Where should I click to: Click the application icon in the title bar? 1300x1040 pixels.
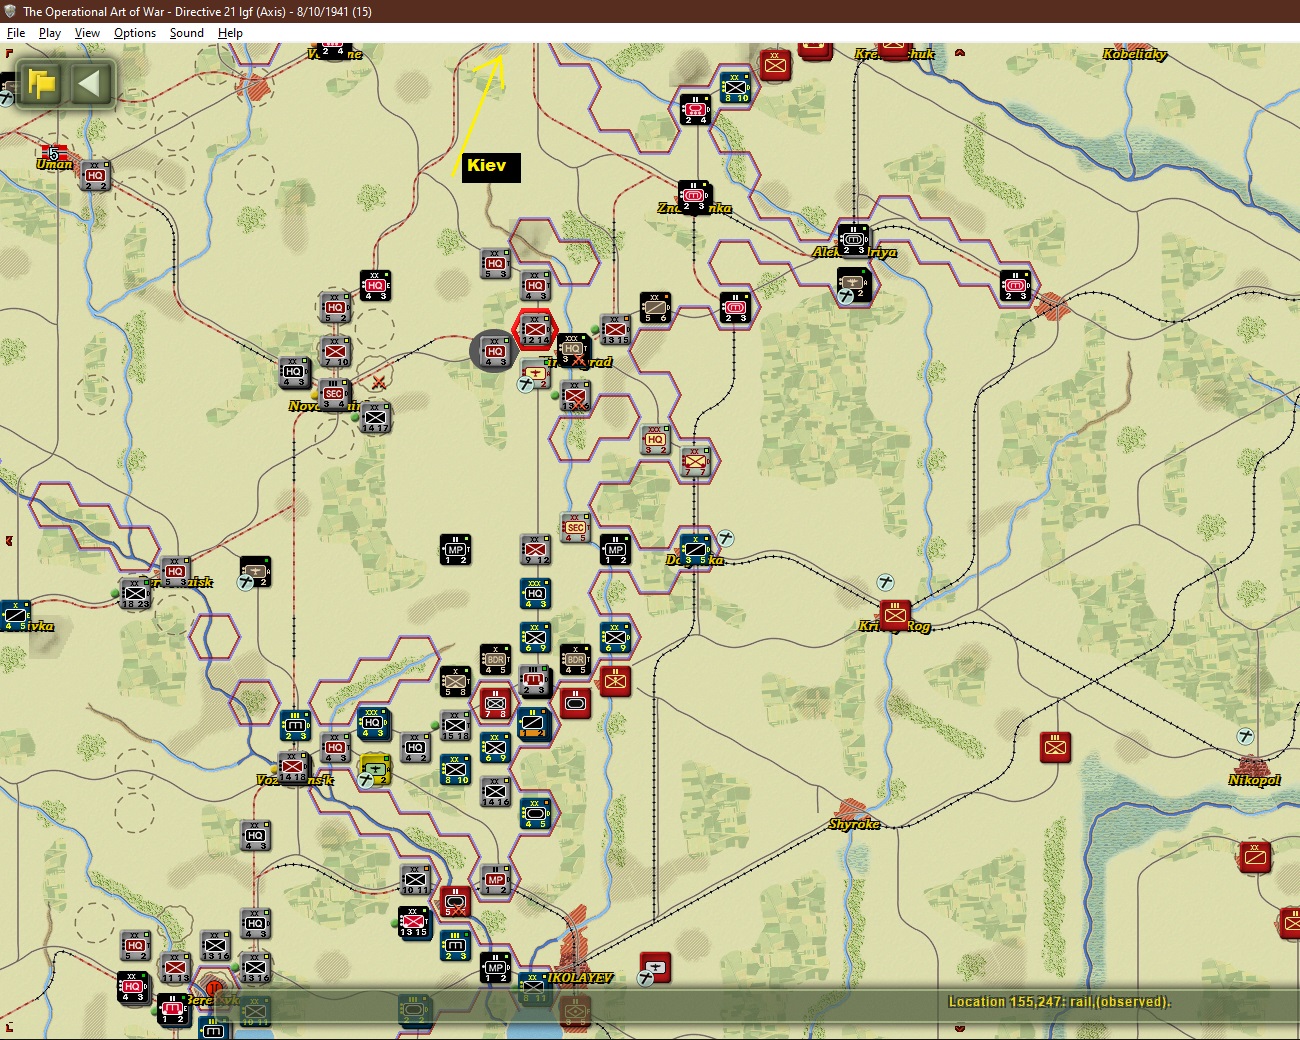[x=10, y=11]
